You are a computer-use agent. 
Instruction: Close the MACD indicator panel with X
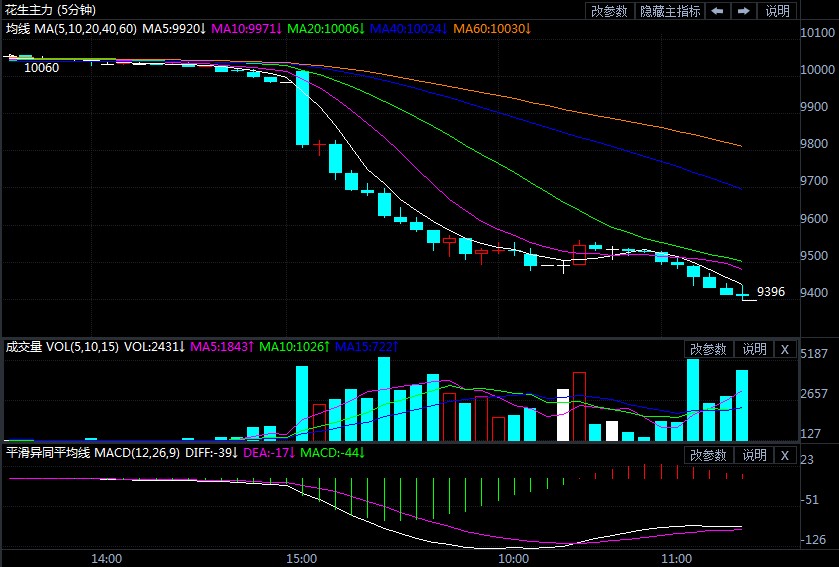click(784, 455)
